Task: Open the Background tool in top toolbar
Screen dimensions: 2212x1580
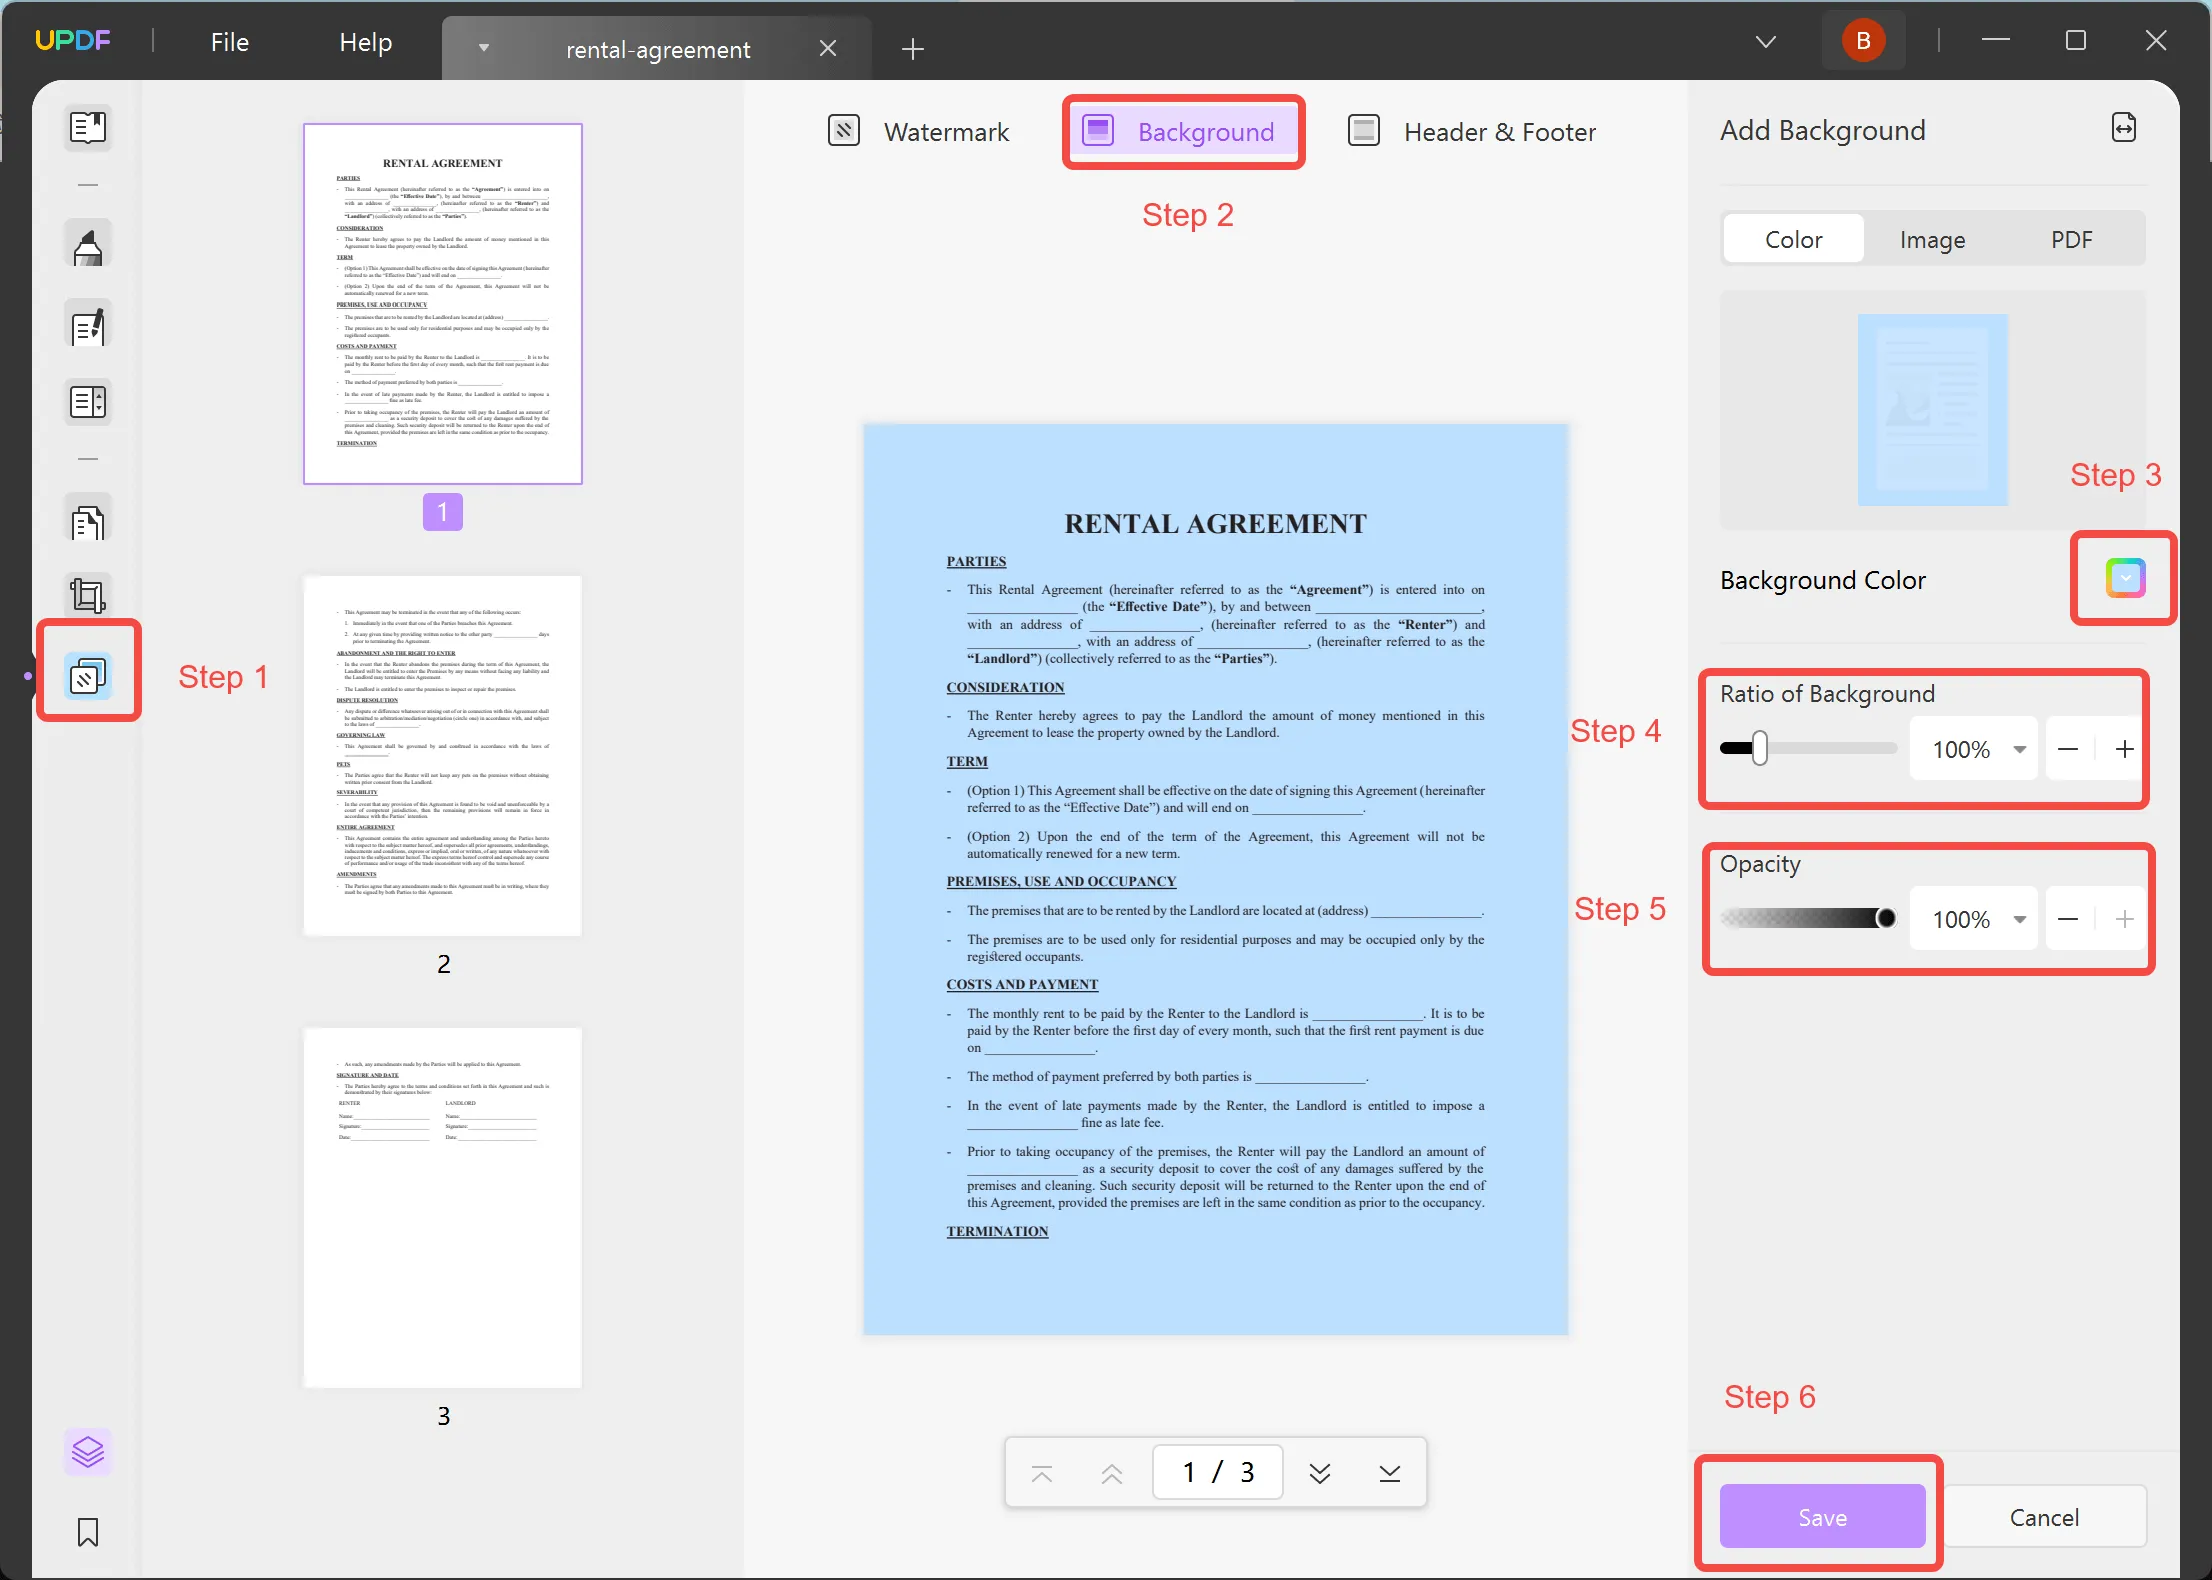Action: (1183, 131)
